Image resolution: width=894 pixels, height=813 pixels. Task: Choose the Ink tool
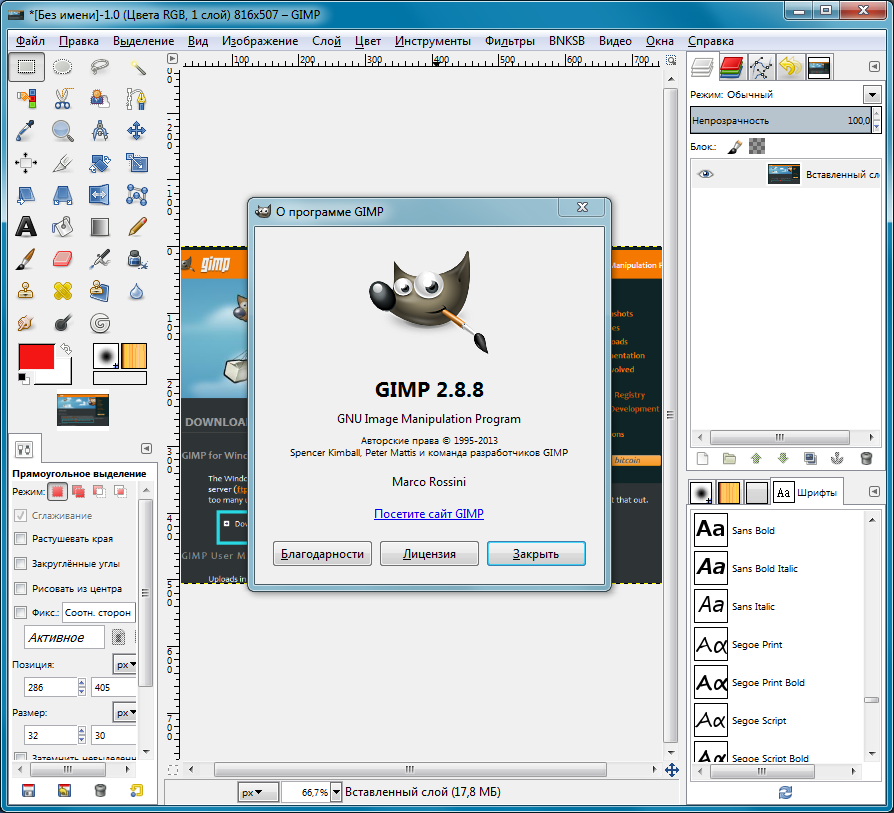(137, 259)
